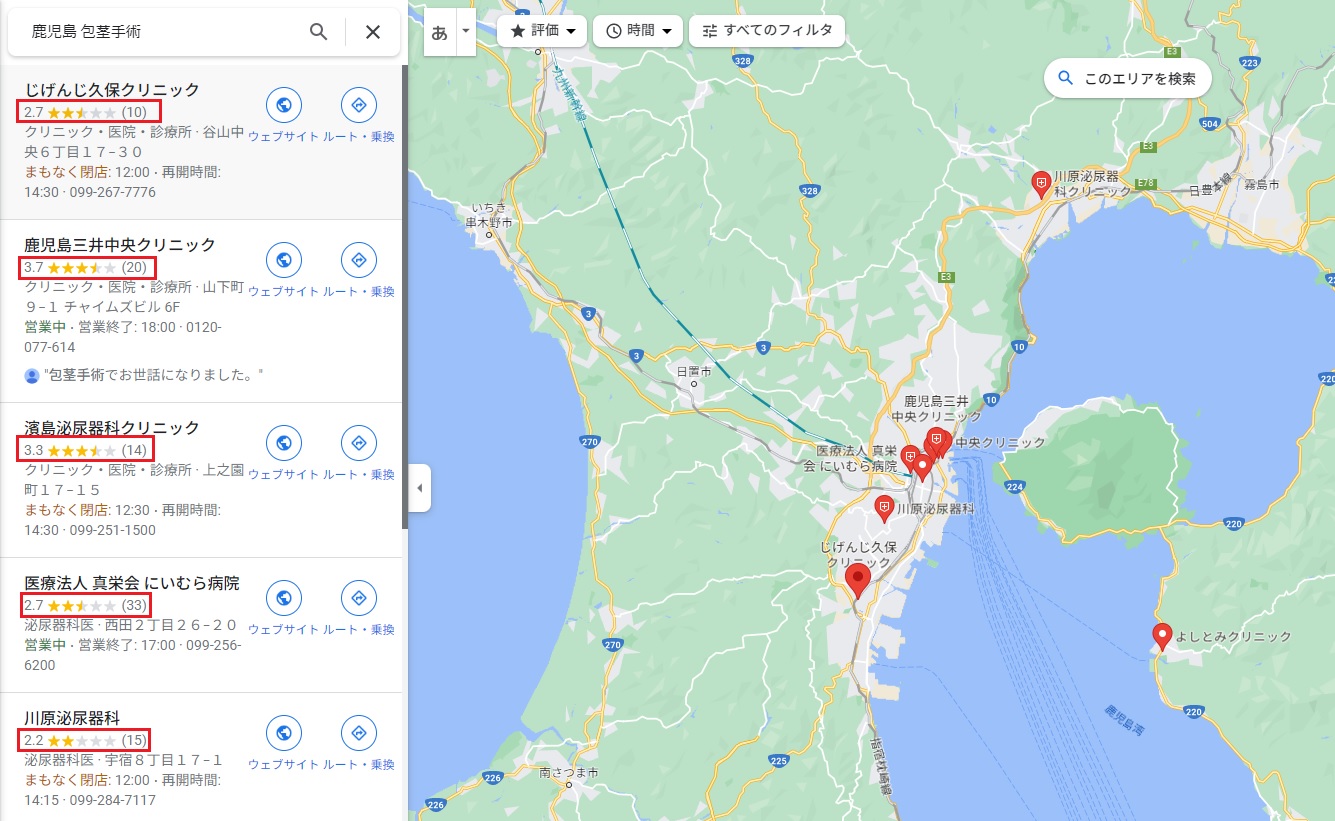Click the いちき串木野市 map label

click(x=491, y=215)
